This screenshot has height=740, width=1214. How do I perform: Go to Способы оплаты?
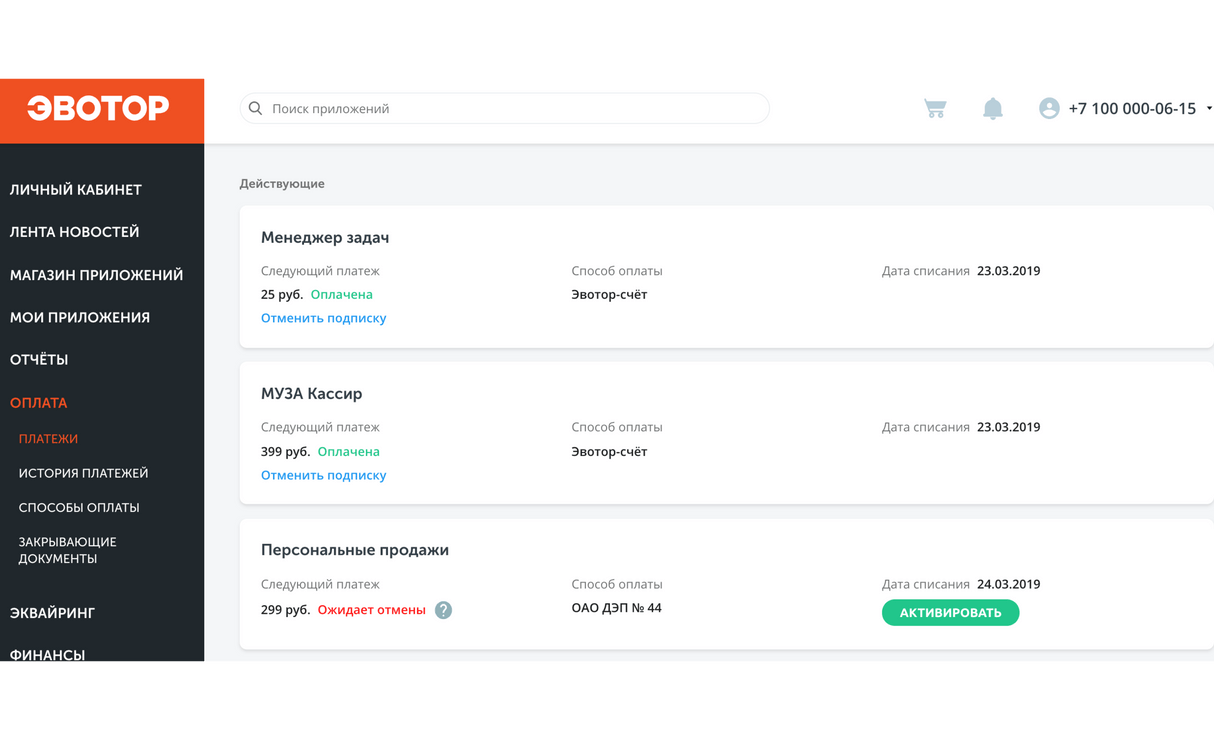79,508
